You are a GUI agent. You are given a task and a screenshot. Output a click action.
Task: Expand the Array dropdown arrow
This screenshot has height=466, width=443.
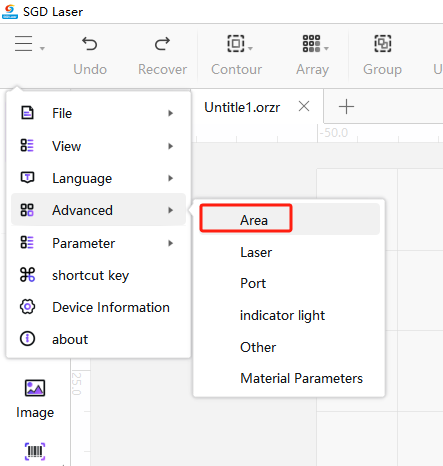tap(327, 49)
